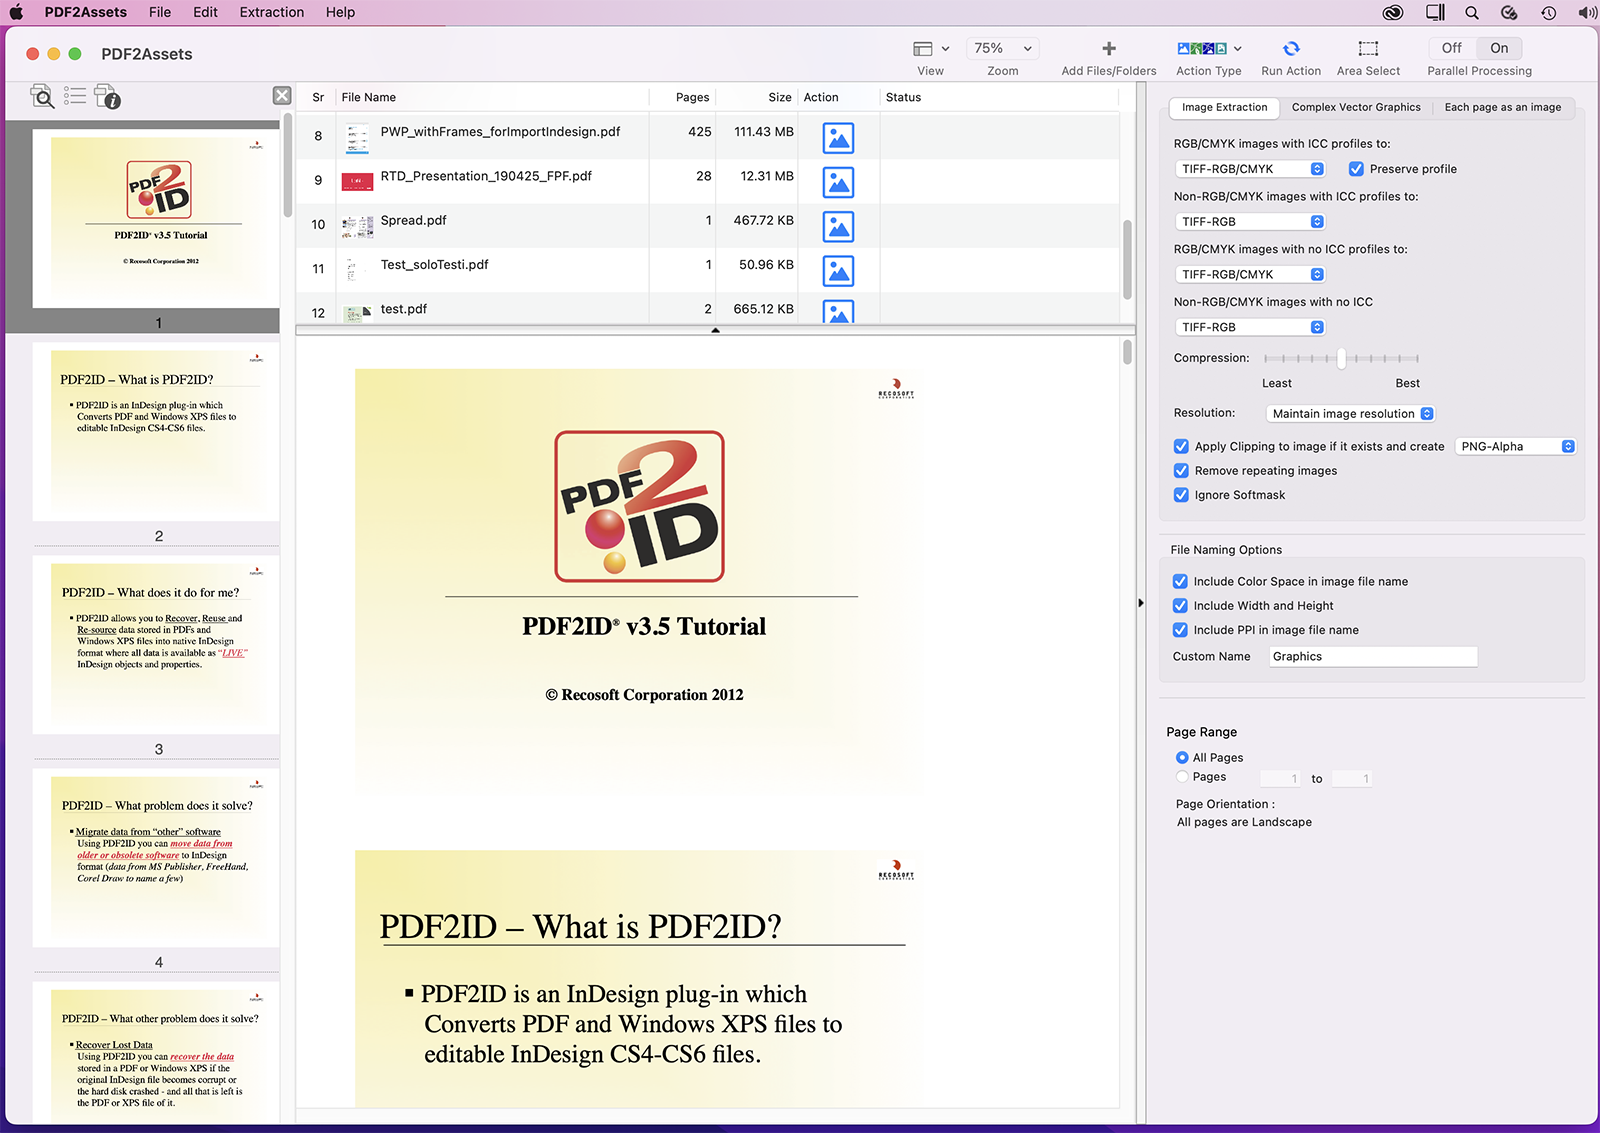Toggle Include Color Space in image file name

point(1180,581)
